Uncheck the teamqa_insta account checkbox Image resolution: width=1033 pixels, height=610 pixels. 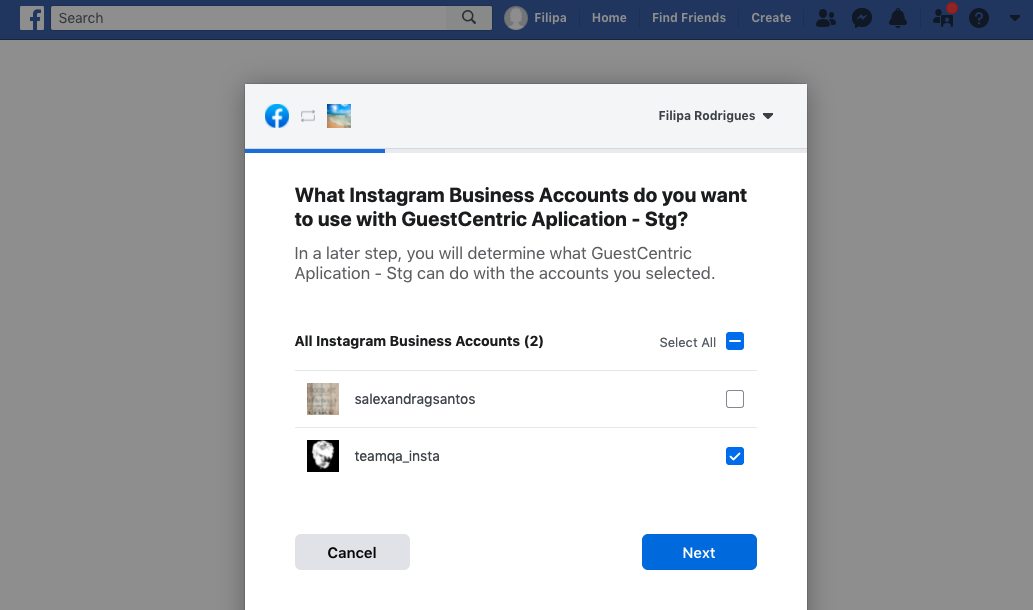(x=735, y=456)
